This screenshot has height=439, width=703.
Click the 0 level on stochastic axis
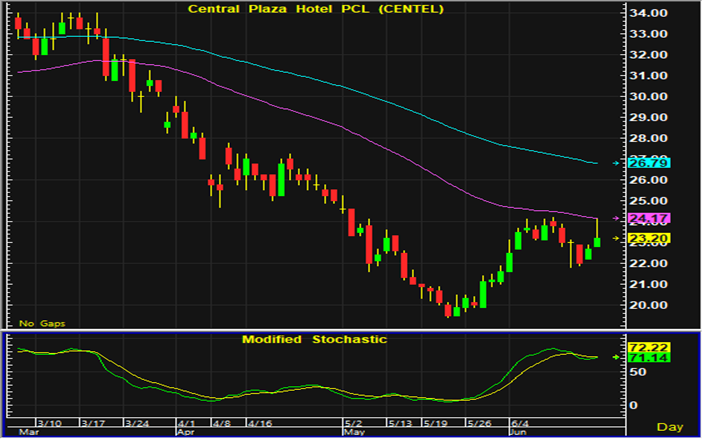633,405
